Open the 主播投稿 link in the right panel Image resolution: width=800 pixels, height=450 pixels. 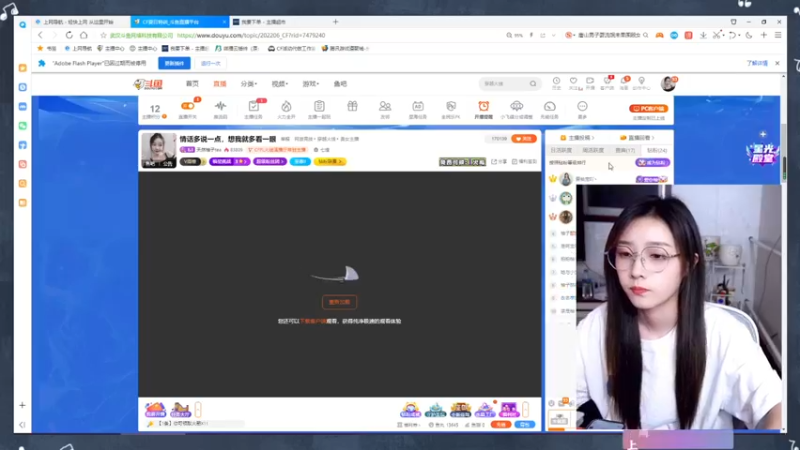(x=577, y=138)
